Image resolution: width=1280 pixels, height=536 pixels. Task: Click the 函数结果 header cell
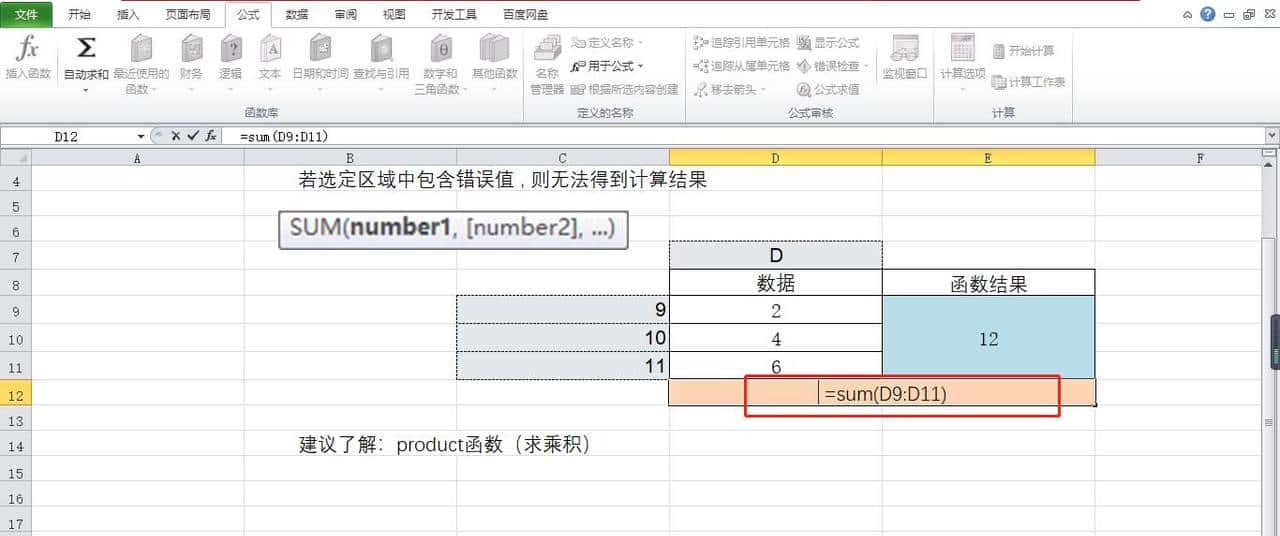point(988,284)
